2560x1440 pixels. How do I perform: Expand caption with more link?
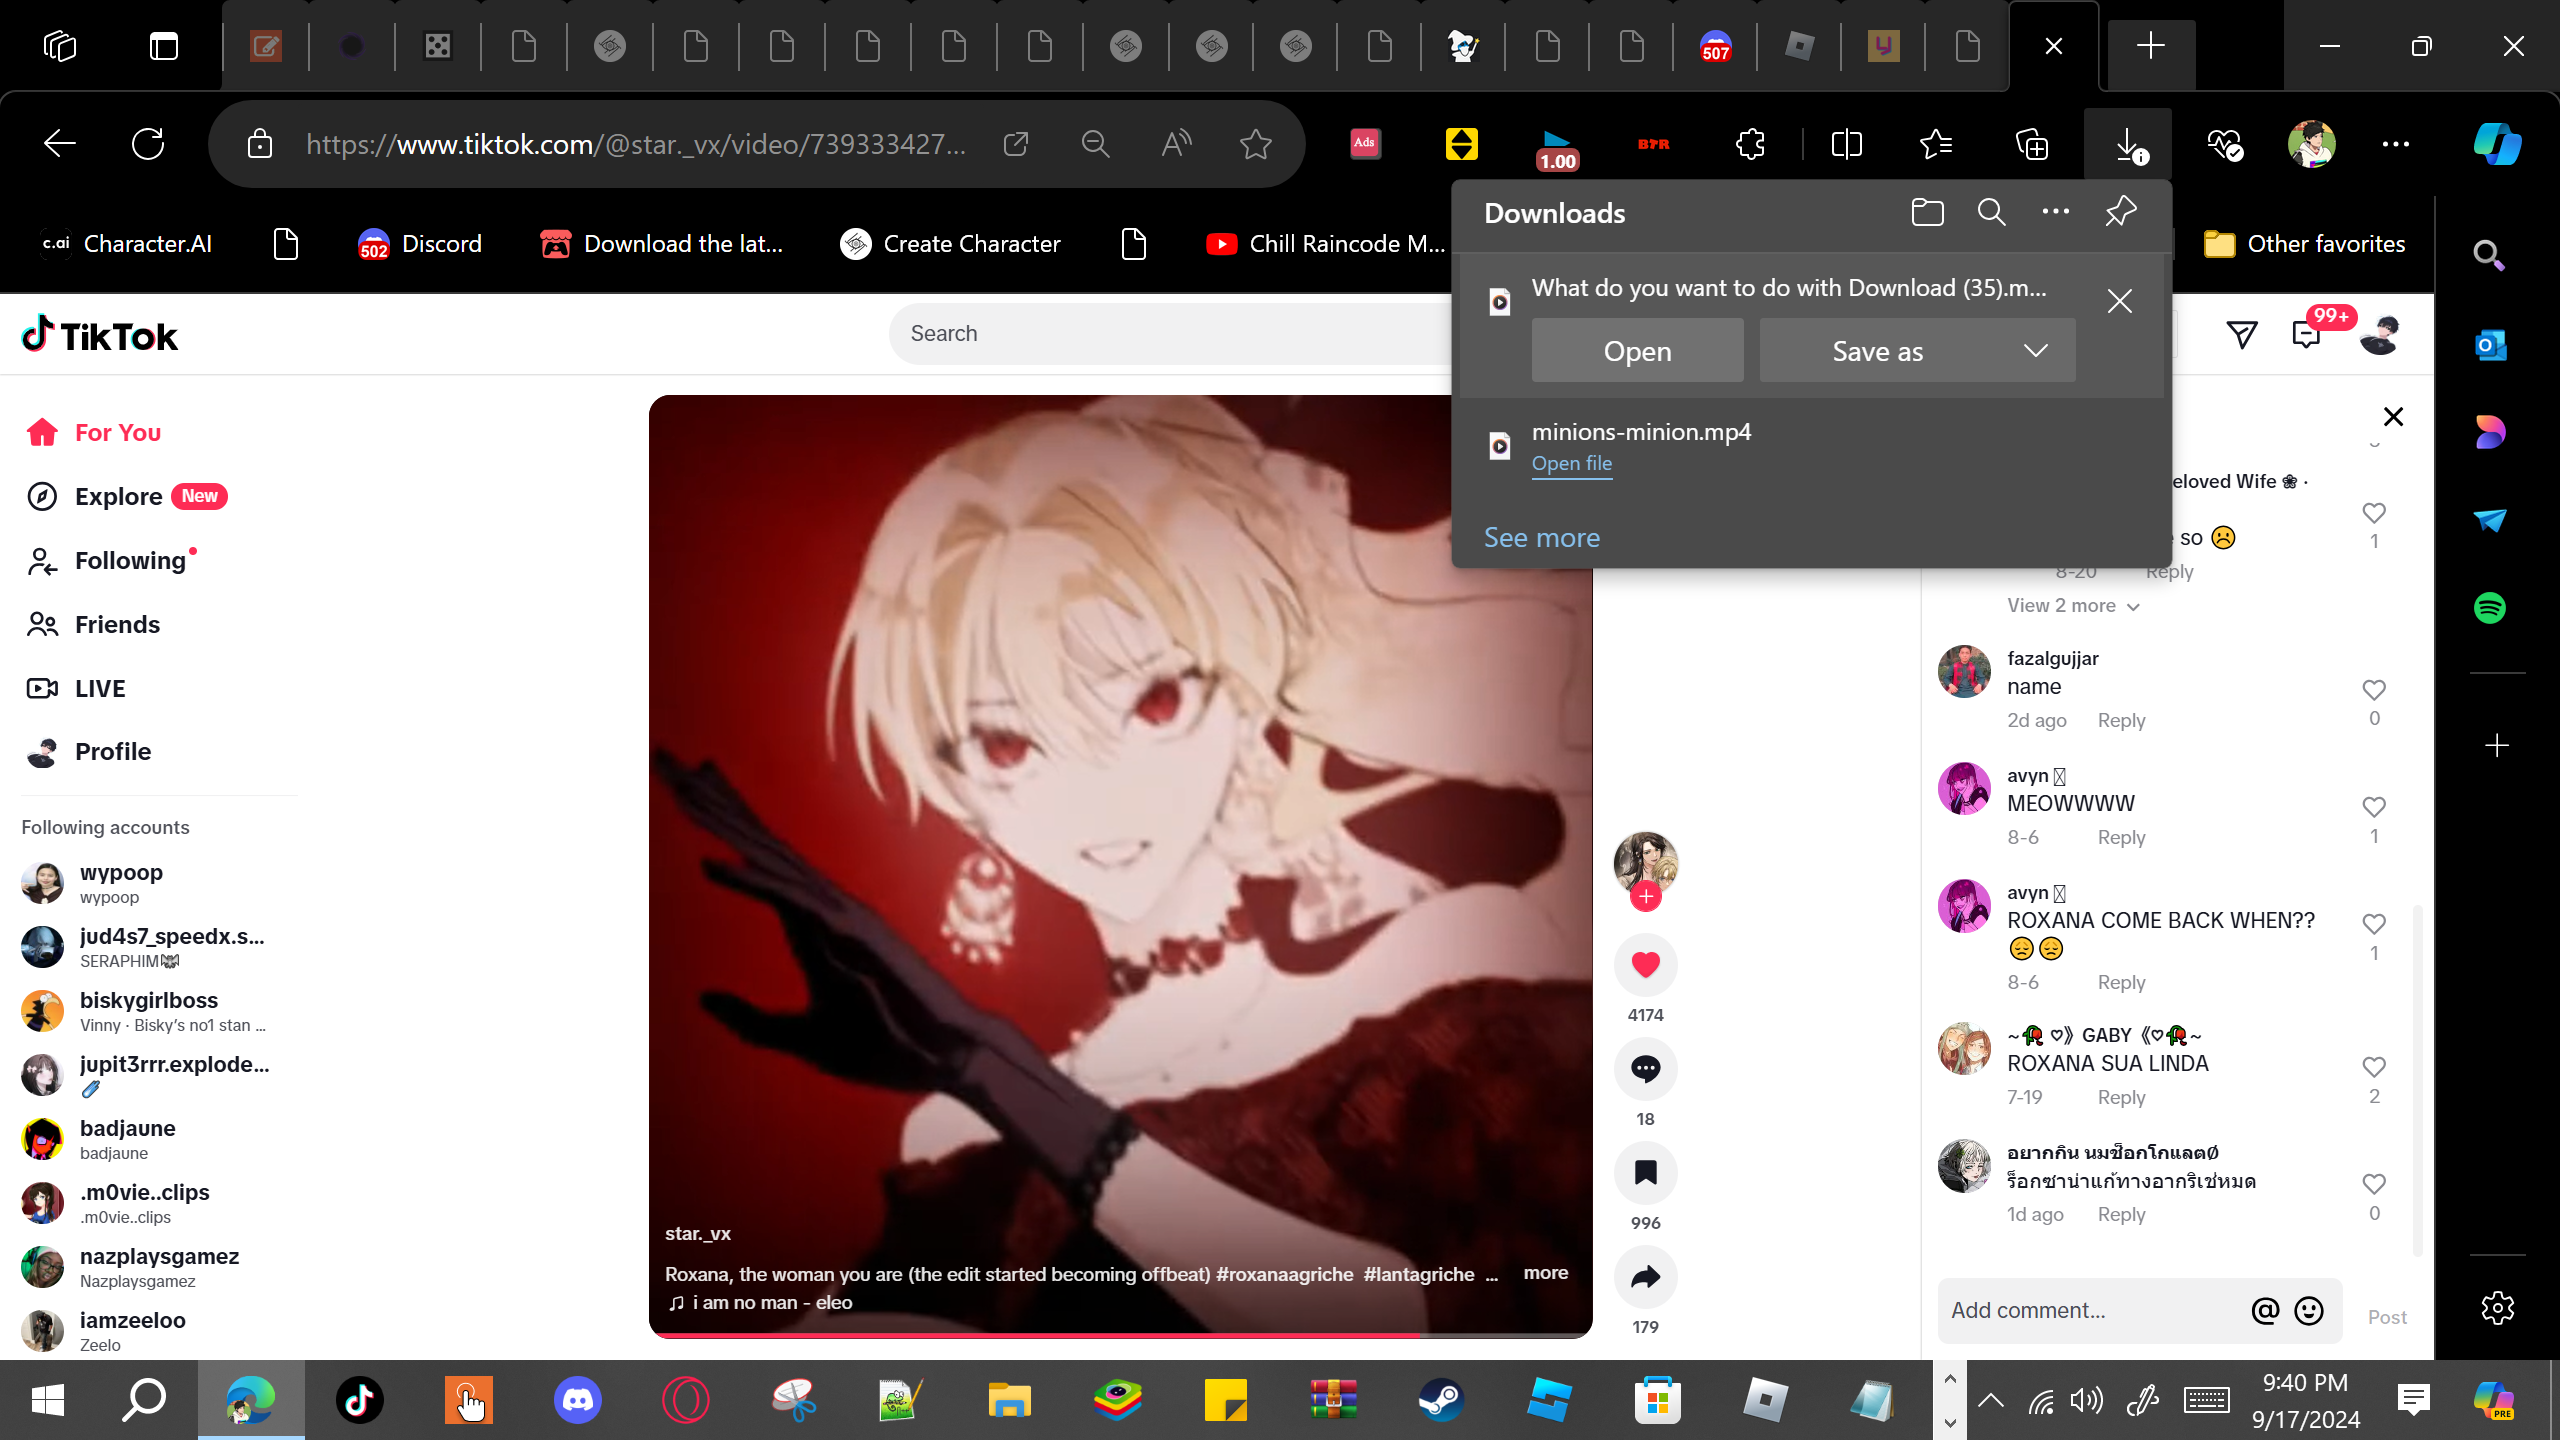click(x=1545, y=1273)
